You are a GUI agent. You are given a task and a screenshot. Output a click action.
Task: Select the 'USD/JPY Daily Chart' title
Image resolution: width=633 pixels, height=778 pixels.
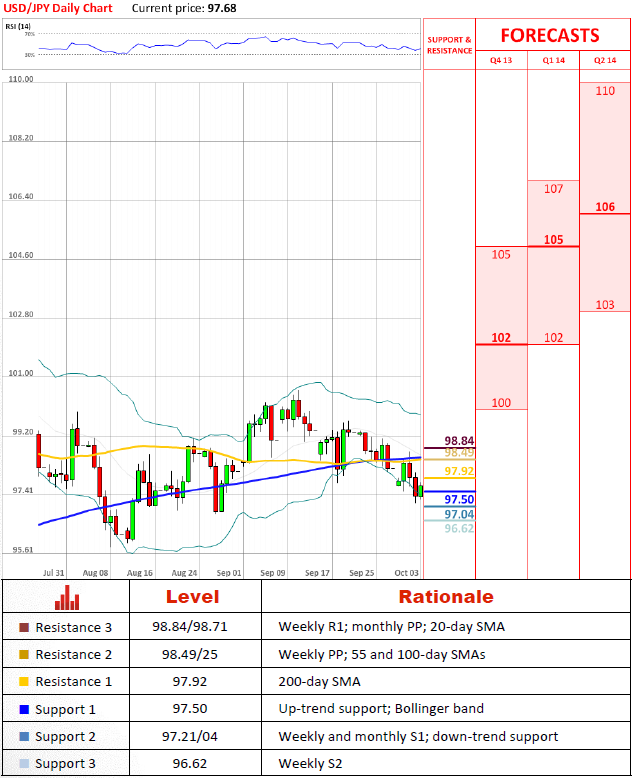coord(58,8)
